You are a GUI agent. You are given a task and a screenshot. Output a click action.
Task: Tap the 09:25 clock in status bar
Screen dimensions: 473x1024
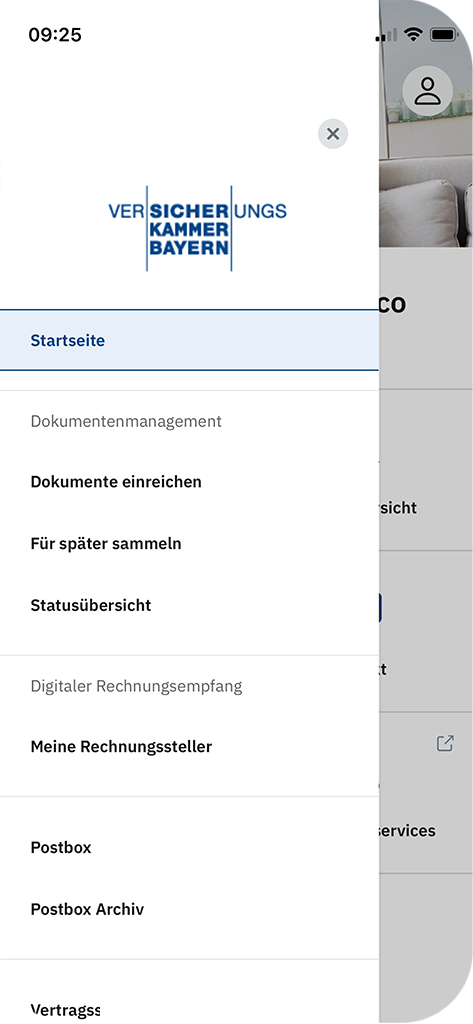[x=55, y=35]
